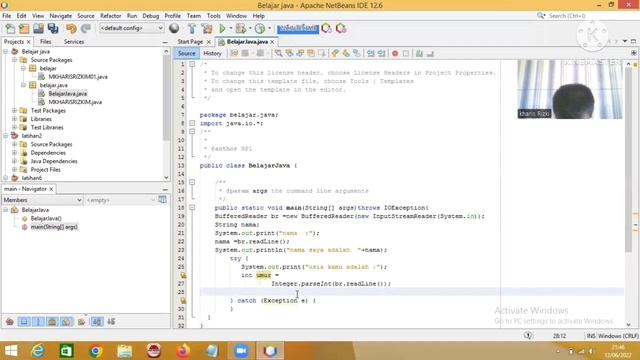The width and height of the screenshot is (640, 360).
Task: Toggle Show Inherited Members in Navigator
Action: tap(10, 322)
